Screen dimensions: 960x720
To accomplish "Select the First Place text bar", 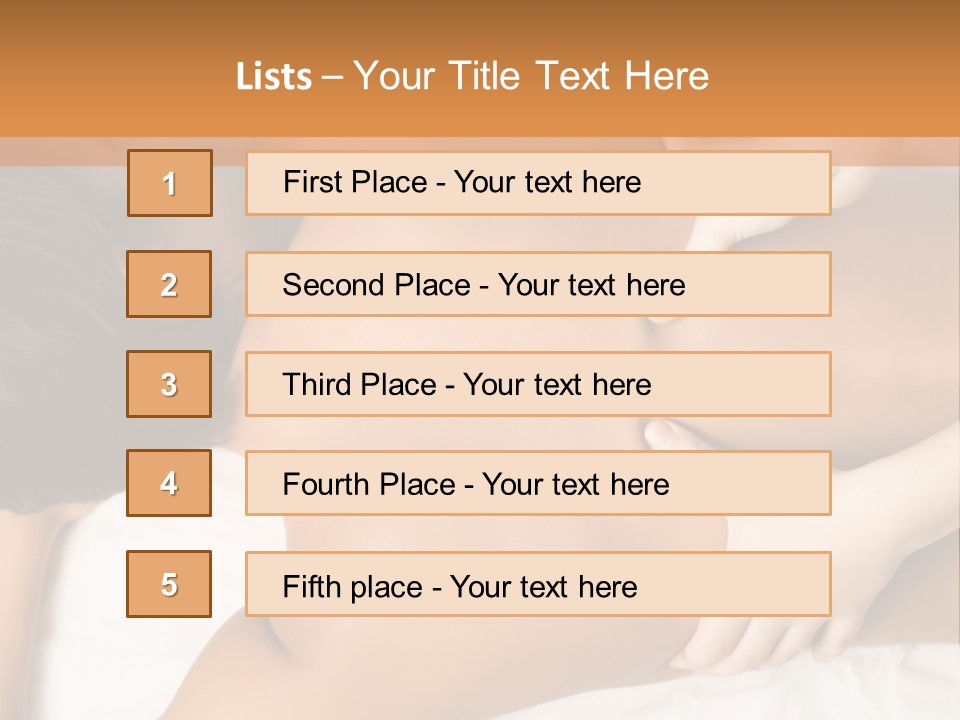I will click(538, 183).
